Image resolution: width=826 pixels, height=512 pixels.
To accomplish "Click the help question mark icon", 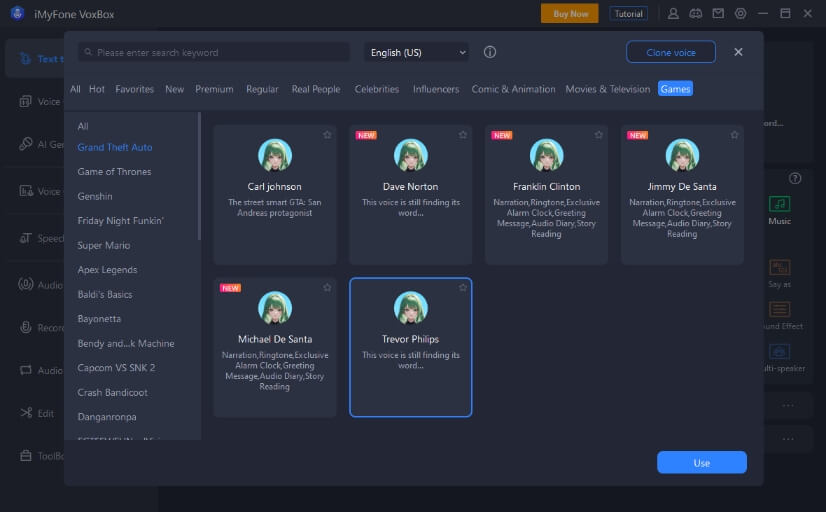I will (x=795, y=179).
